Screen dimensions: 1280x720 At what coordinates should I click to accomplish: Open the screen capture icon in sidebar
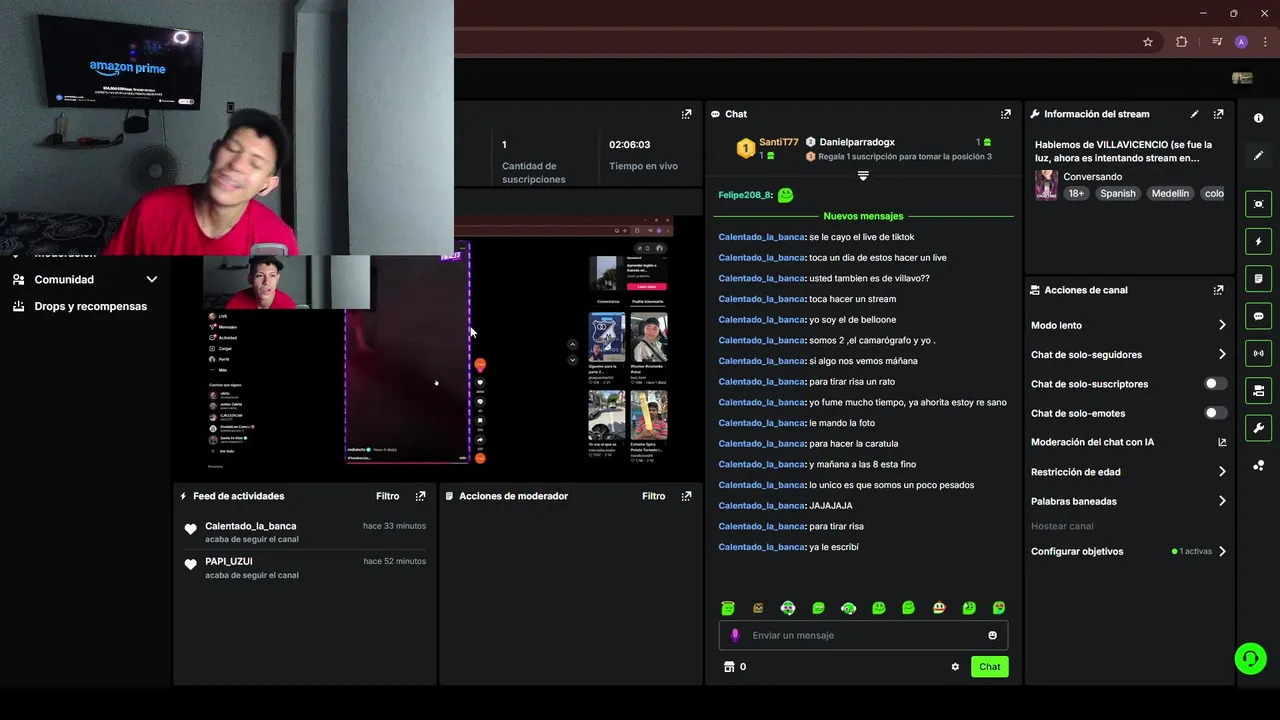tap(1258, 204)
